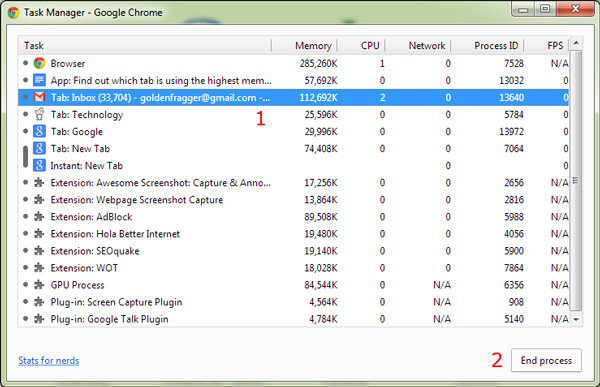Sort by Network column header
Image resolution: width=600 pixels, height=387 pixels.
coord(417,46)
